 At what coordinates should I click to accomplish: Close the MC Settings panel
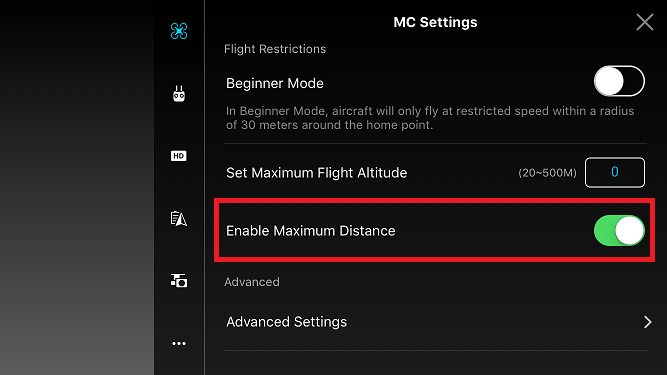pos(645,22)
